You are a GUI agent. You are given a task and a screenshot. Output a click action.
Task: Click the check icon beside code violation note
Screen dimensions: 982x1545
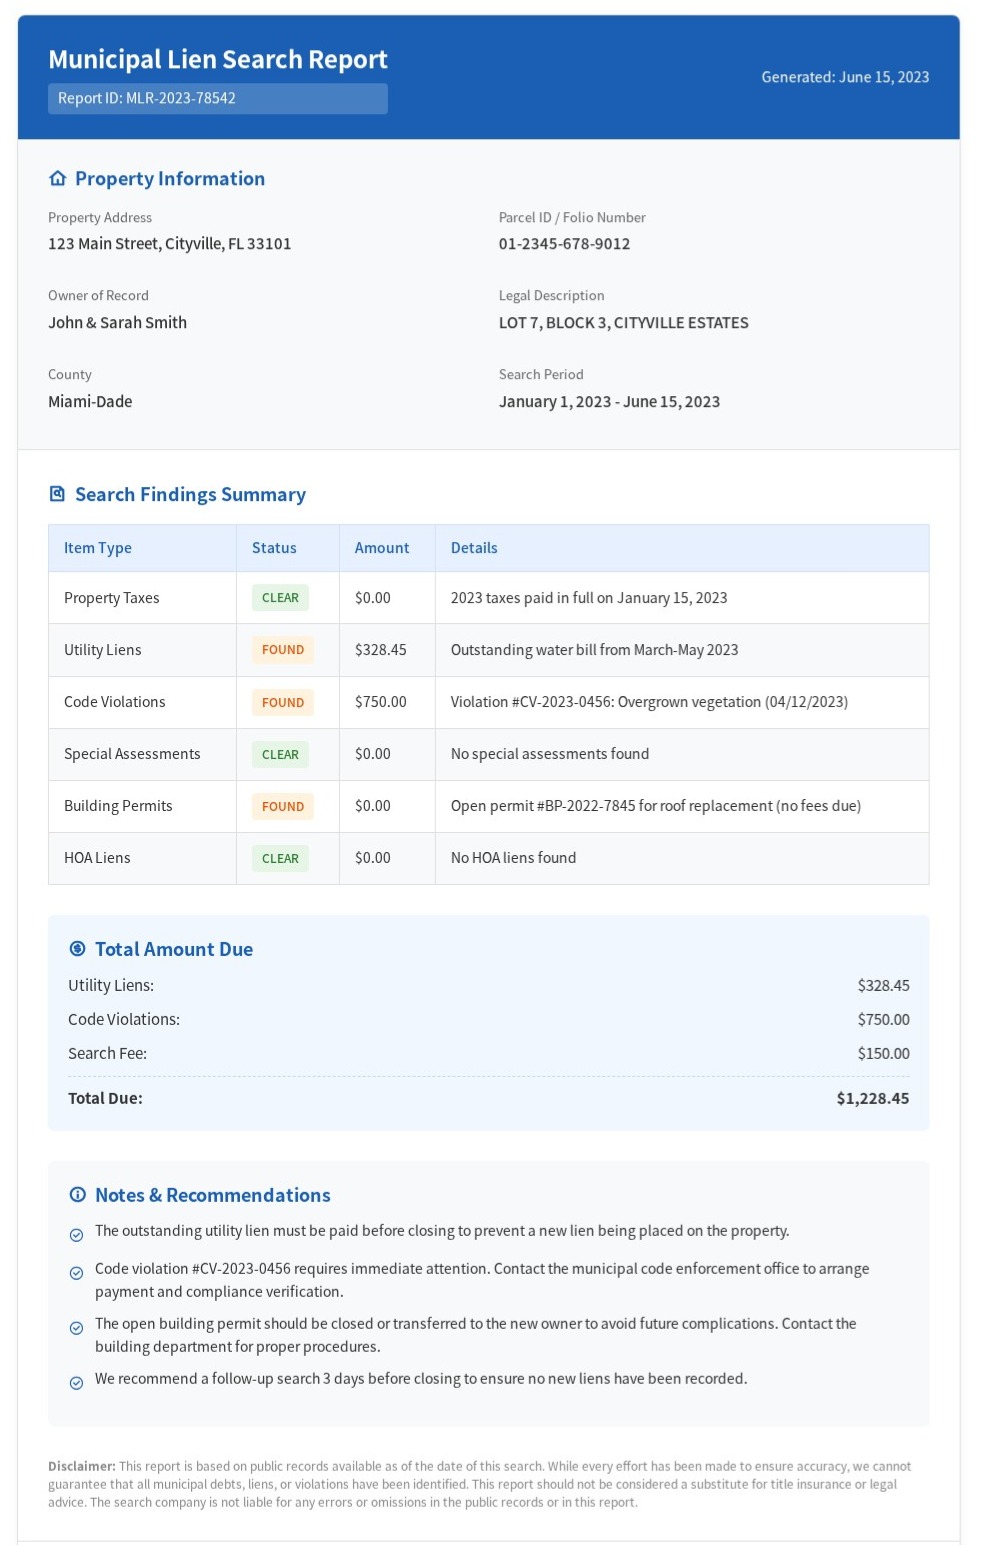click(x=76, y=1273)
